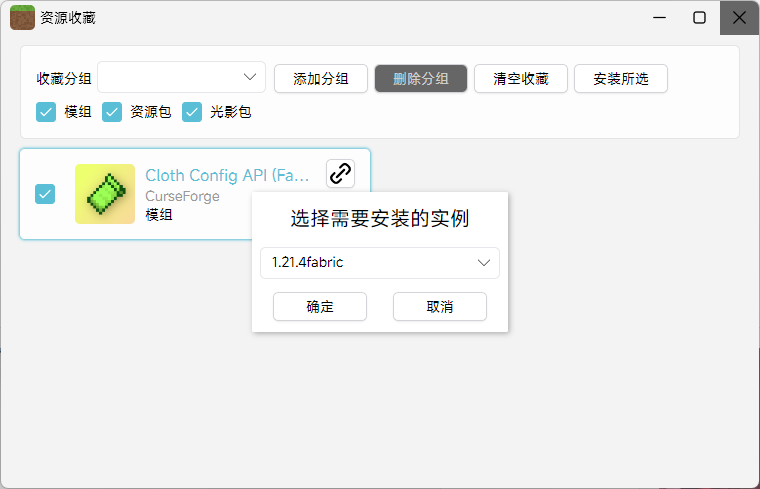
Task: Open the 收藏分组 dropdown list
Action: 181,78
